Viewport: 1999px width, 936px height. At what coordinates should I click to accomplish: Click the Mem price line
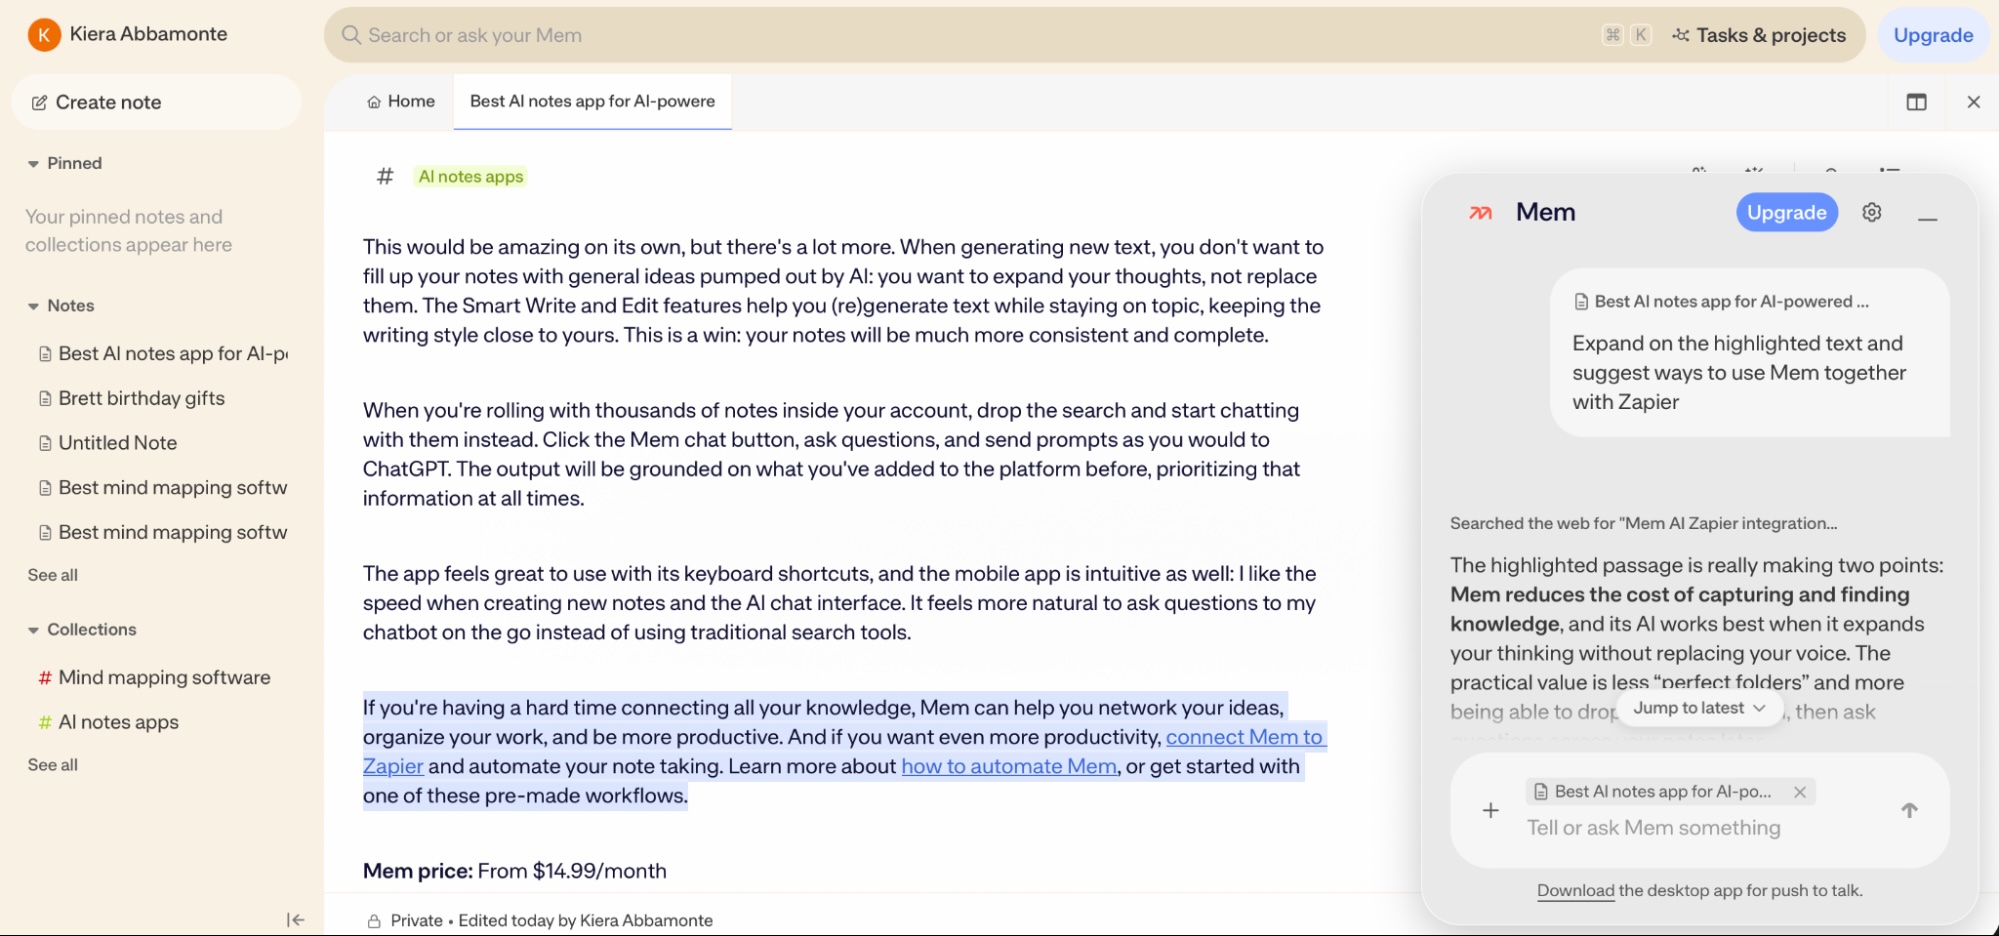(x=515, y=871)
